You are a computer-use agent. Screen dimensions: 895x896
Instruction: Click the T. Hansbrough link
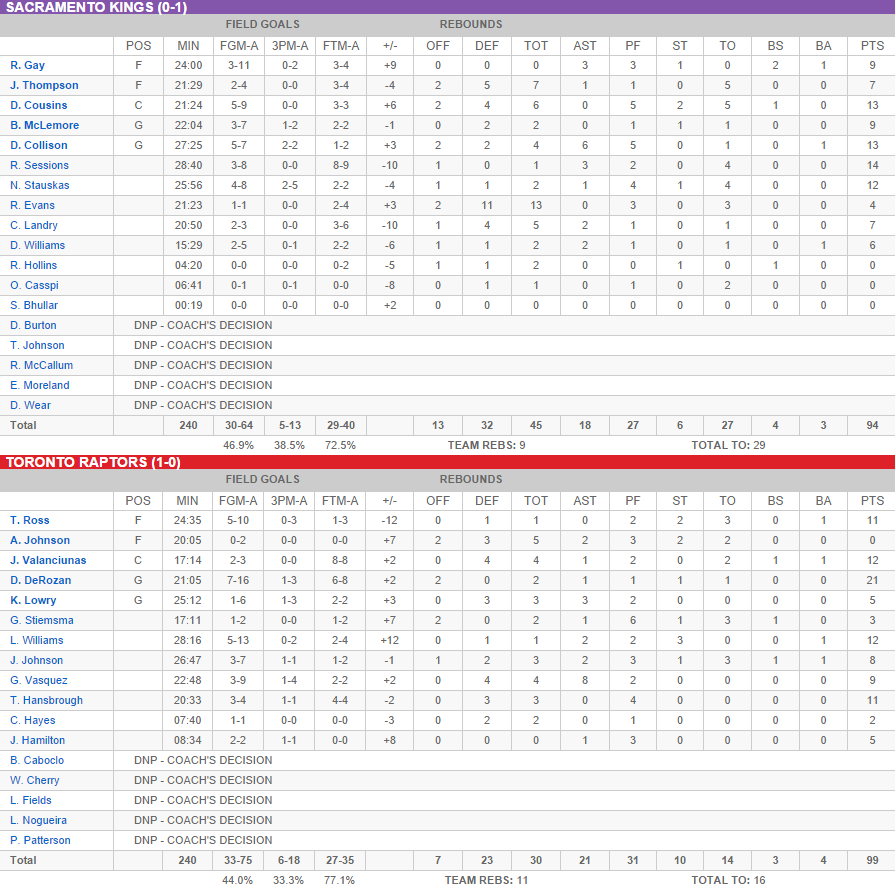tap(46, 700)
